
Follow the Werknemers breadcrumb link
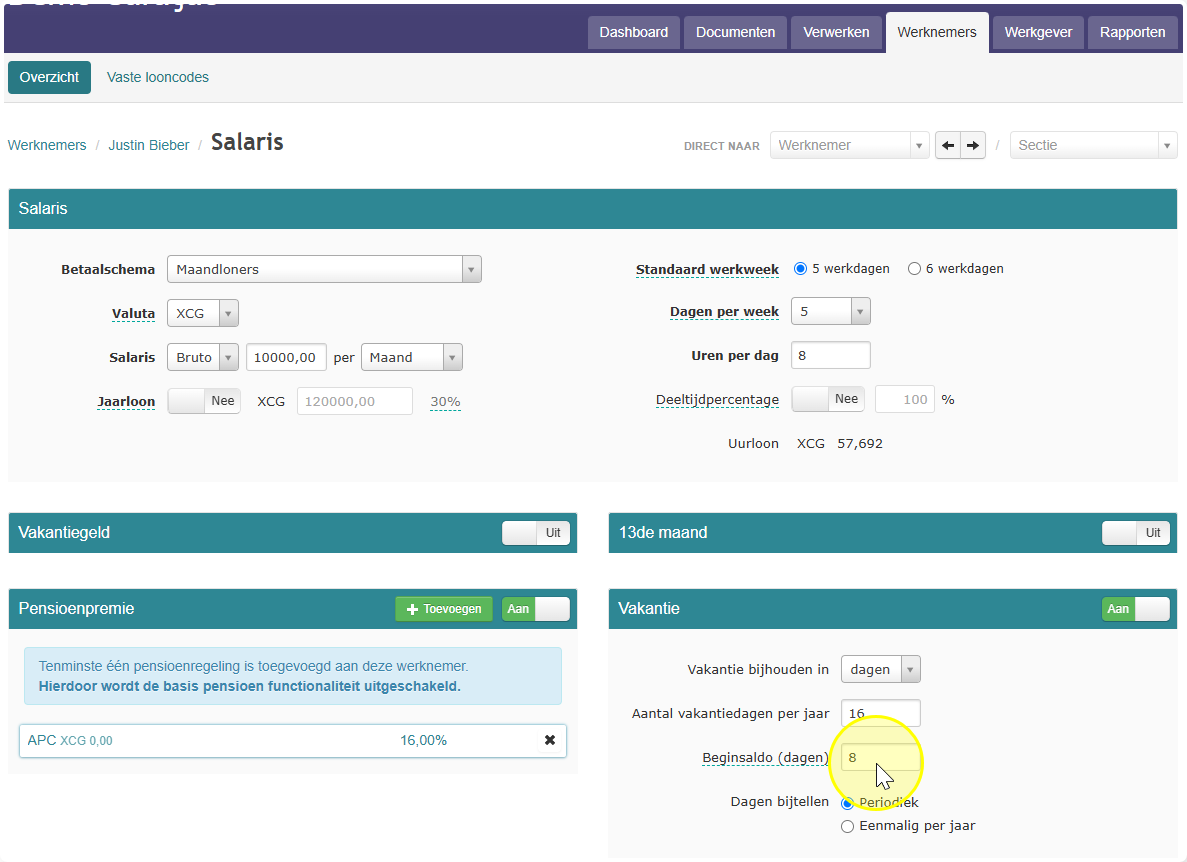coord(47,145)
